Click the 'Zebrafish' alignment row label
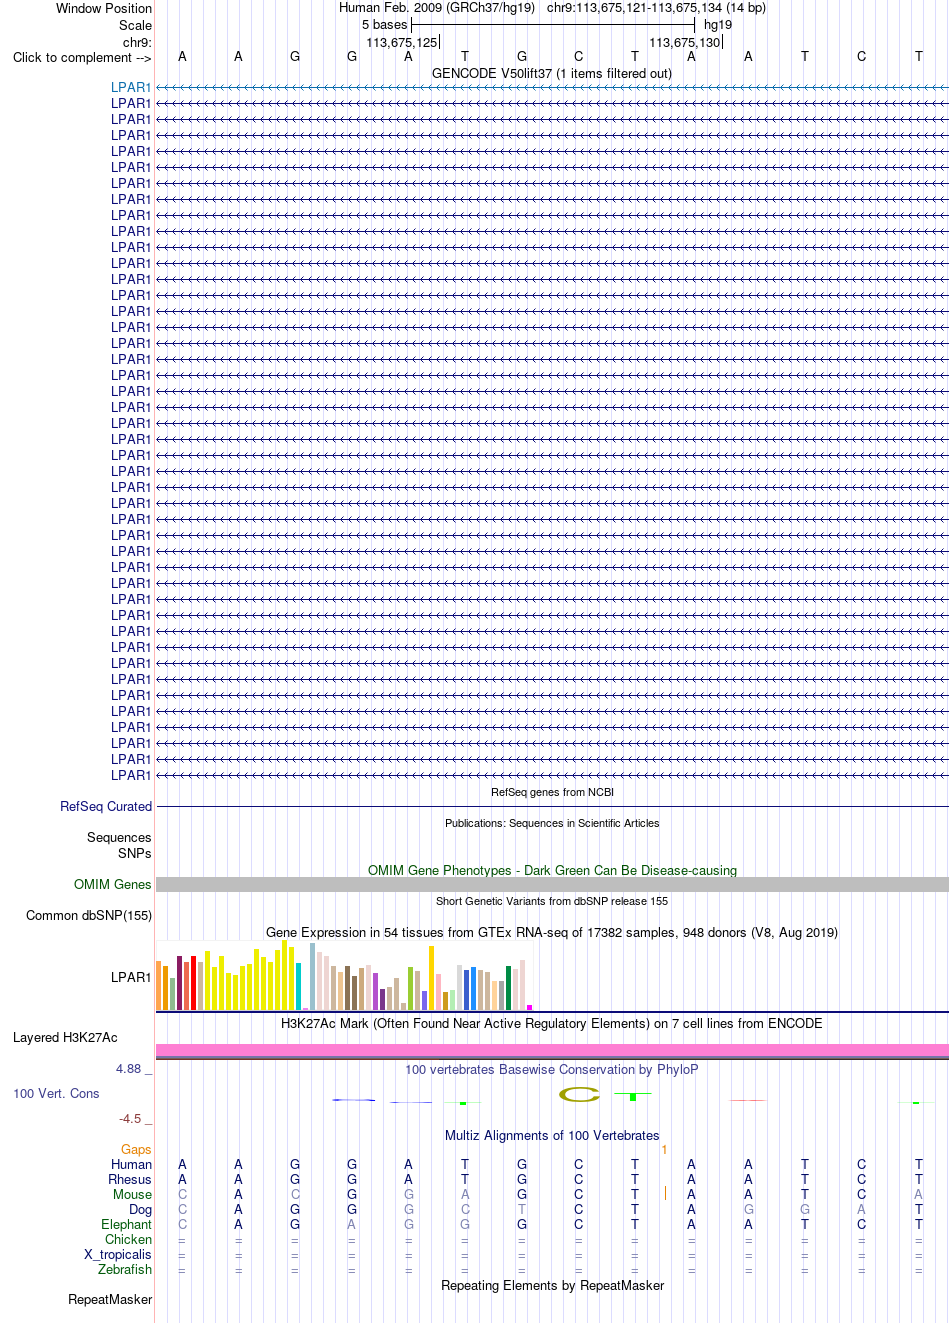 click(x=125, y=1269)
